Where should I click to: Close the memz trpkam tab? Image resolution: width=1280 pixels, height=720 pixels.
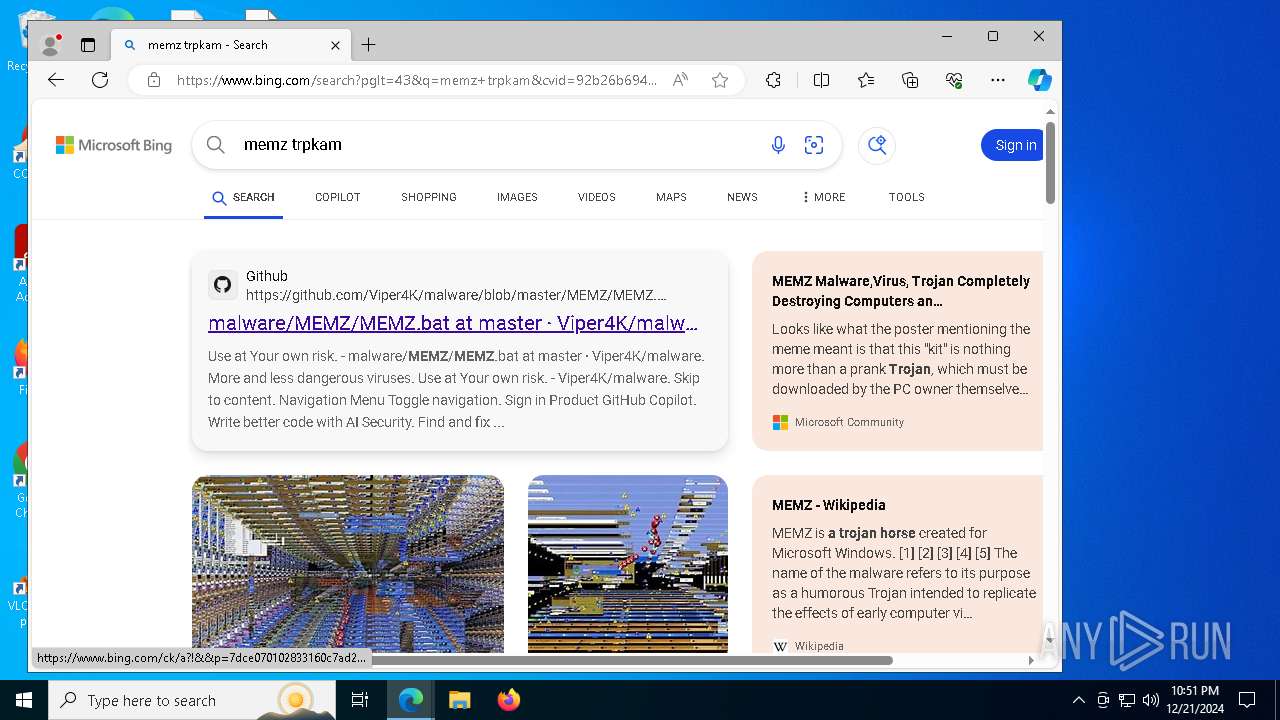pyautogui.click(x=335, y=45)
